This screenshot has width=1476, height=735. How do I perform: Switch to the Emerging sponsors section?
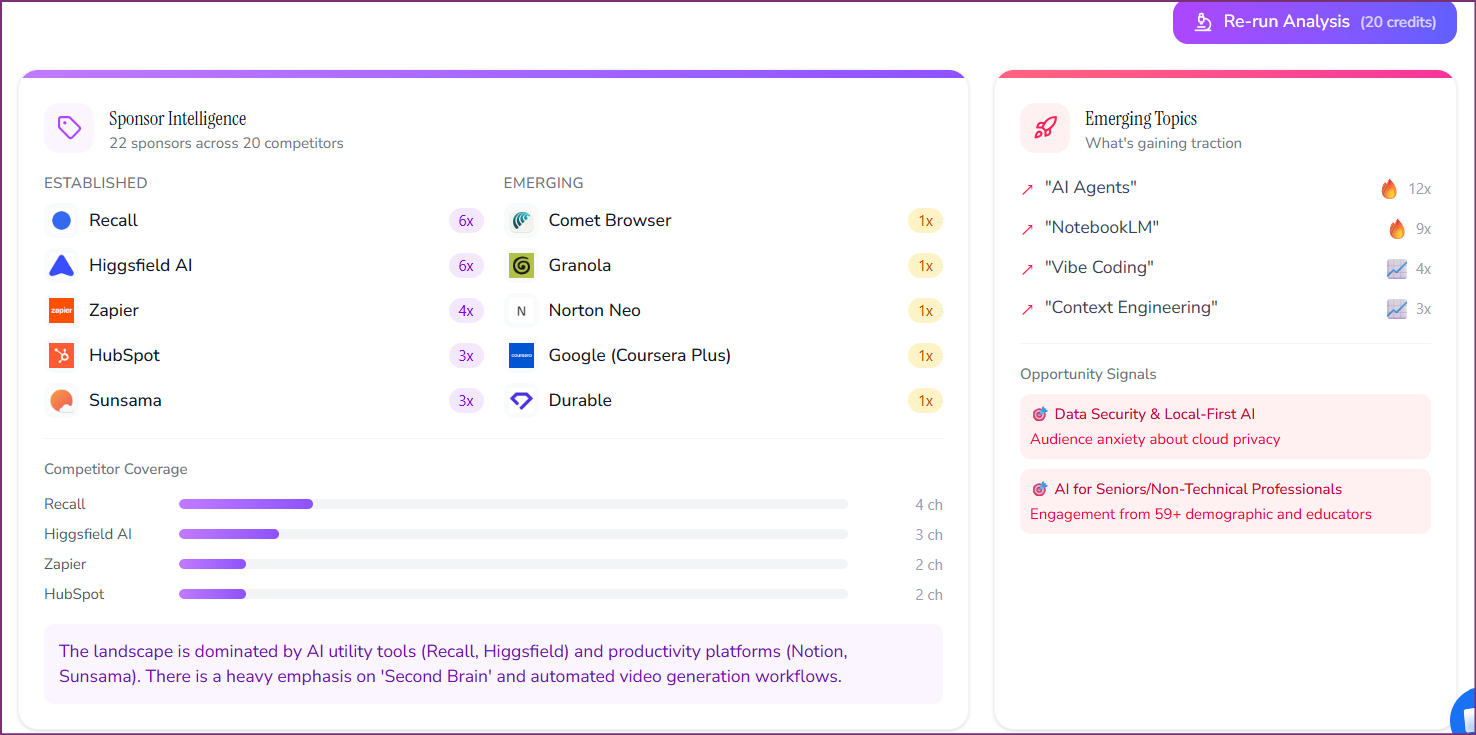543,183
